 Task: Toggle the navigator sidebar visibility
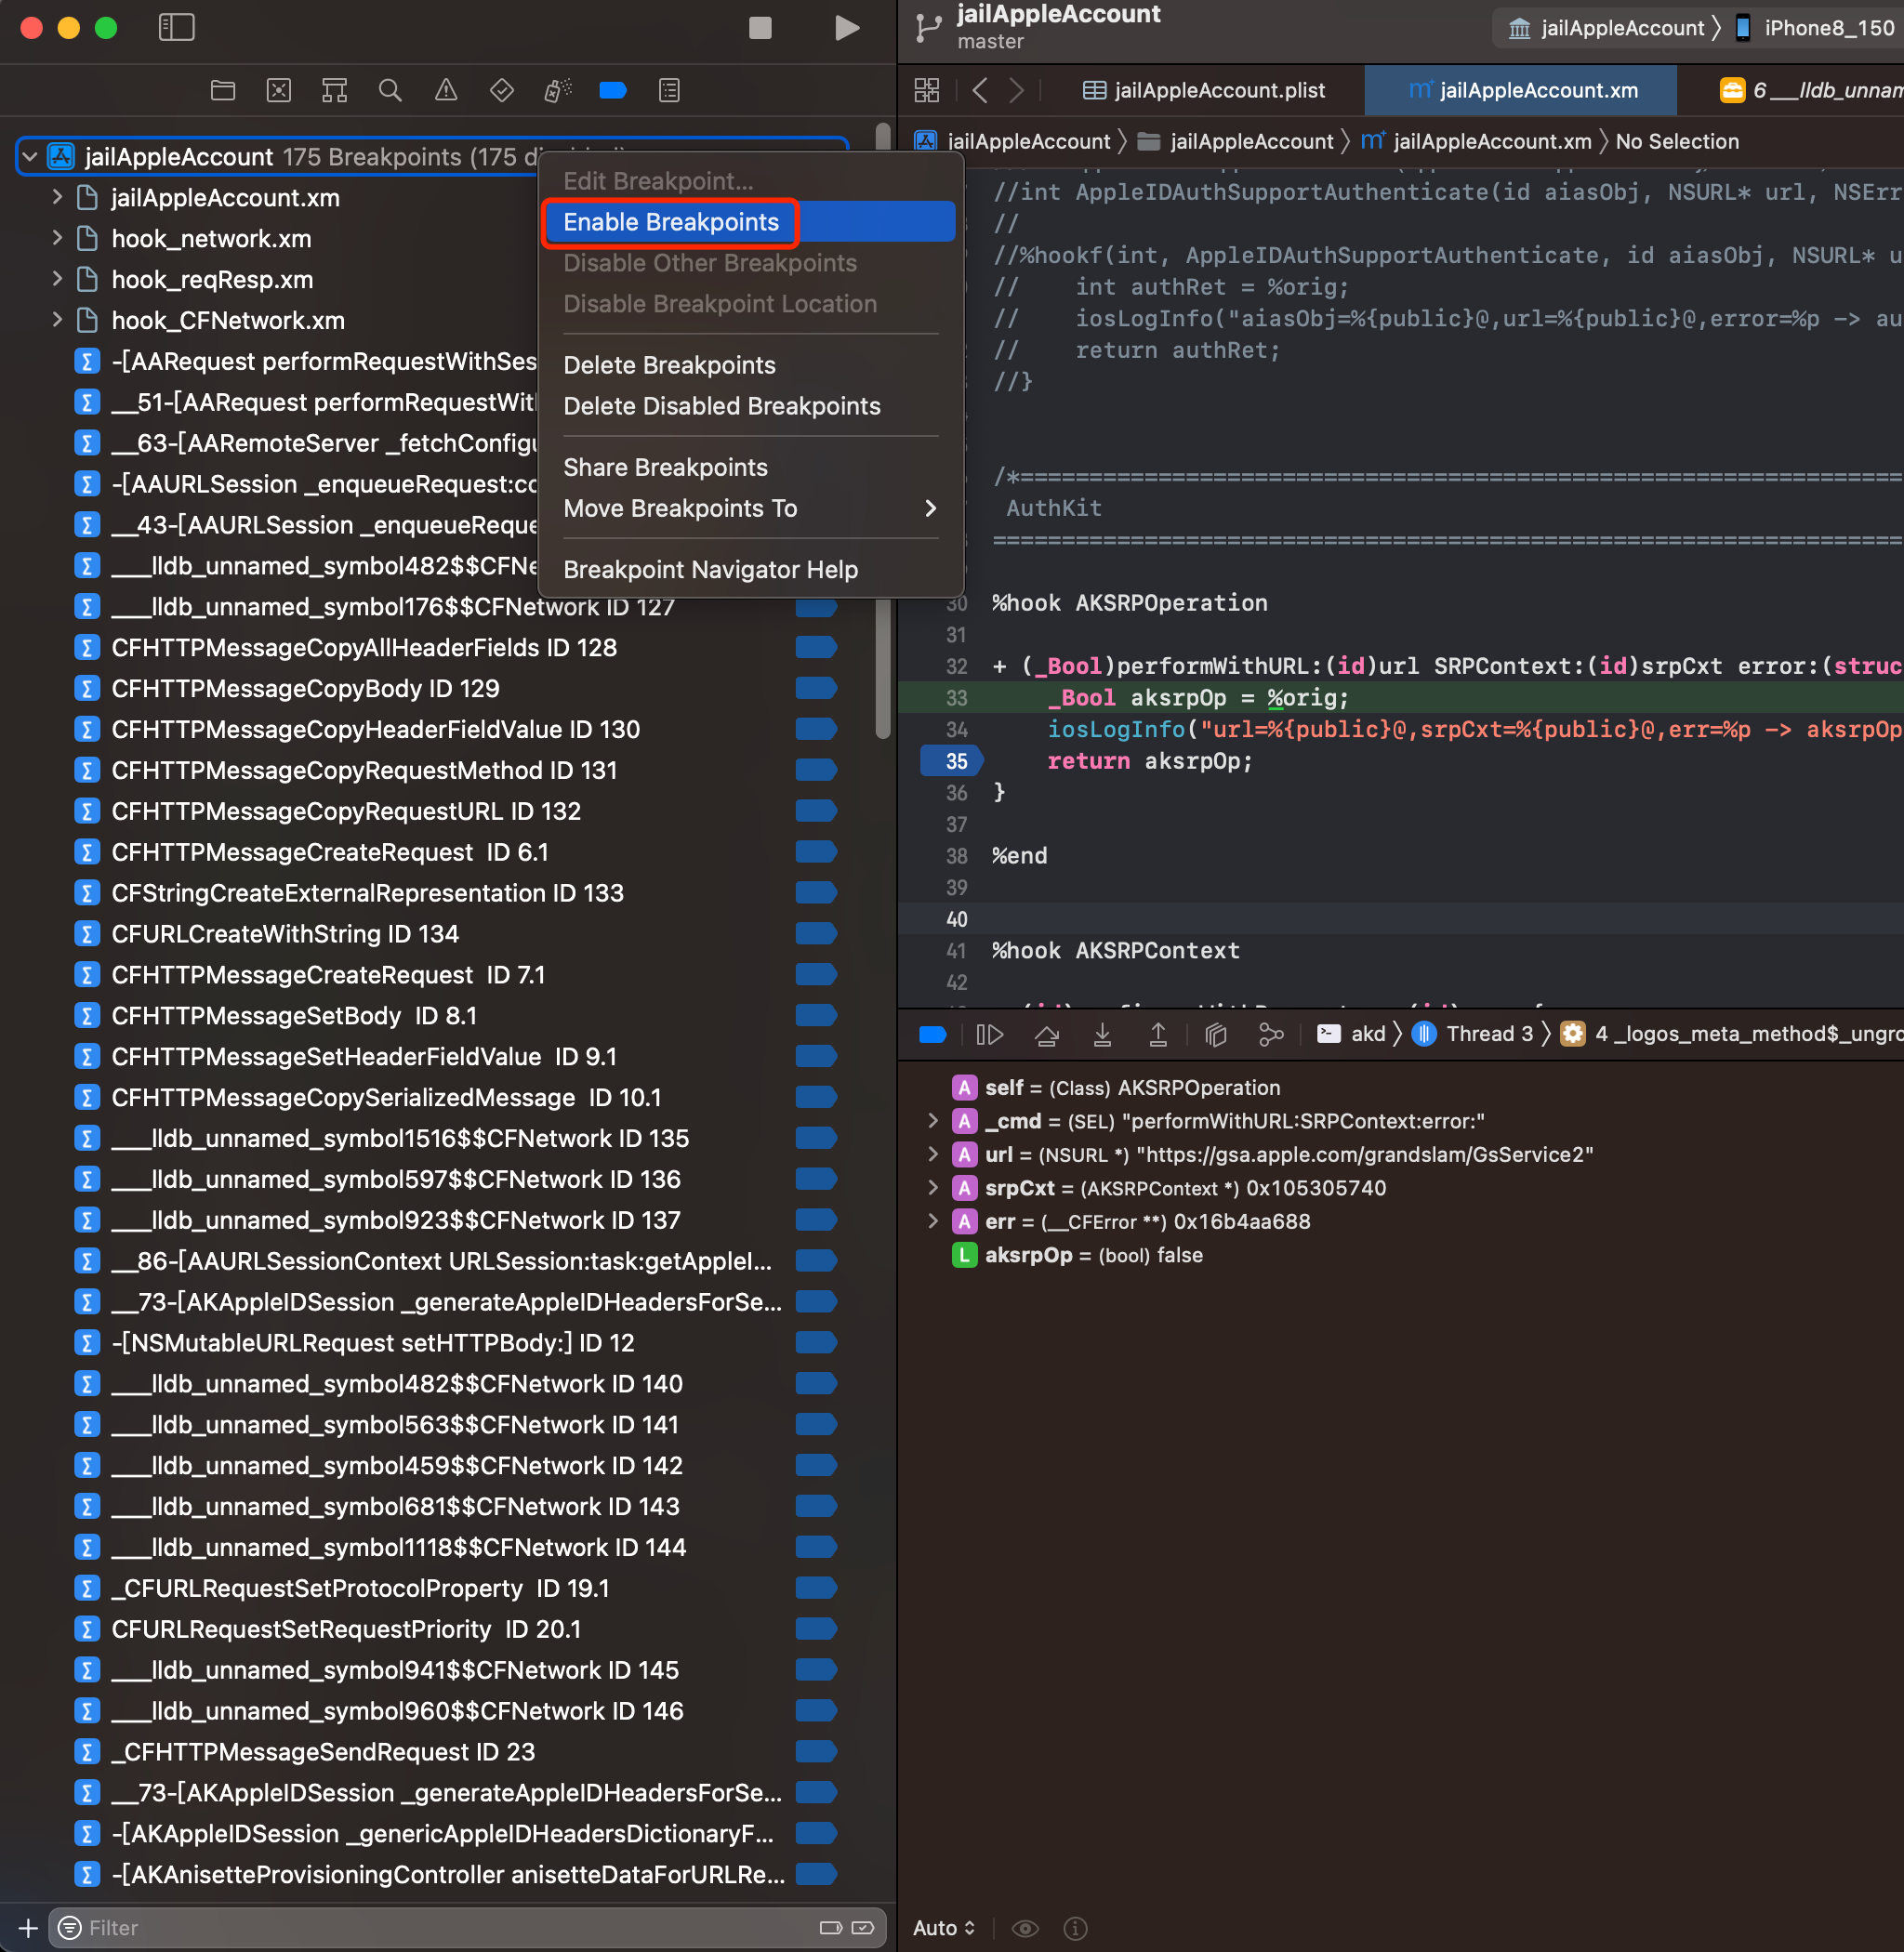(x=176, y=27)
